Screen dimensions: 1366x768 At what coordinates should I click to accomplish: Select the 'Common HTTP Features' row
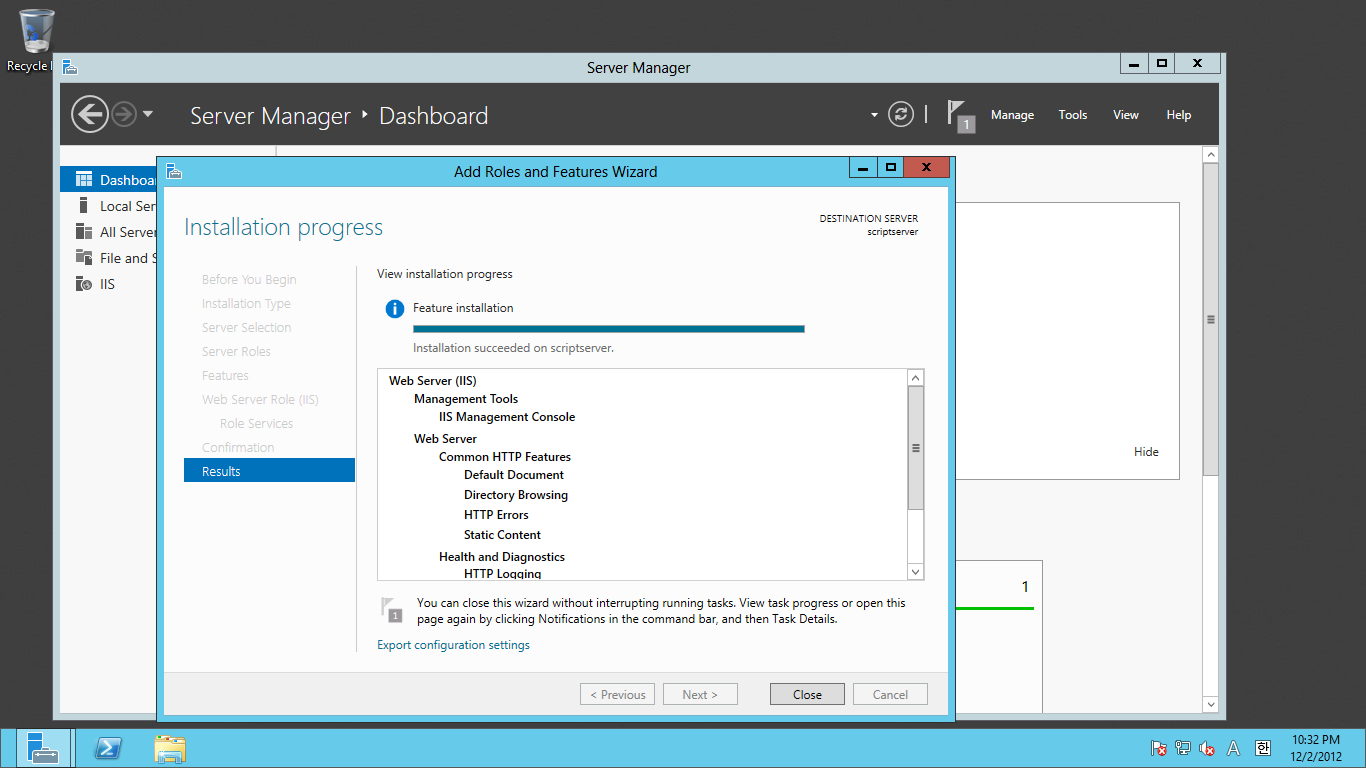pos(505,457)
